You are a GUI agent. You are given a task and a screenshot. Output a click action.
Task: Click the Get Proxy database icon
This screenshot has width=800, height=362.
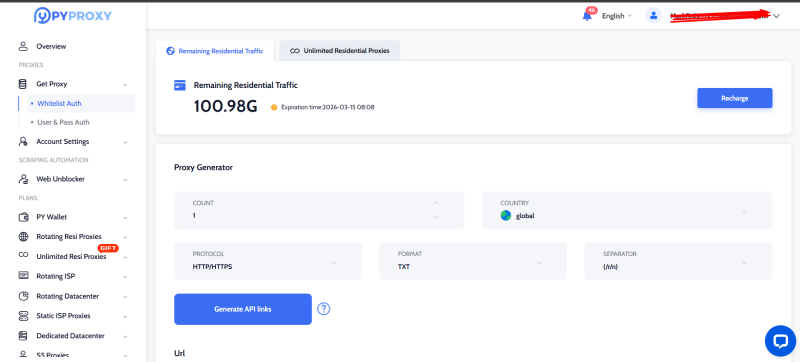[23, 84]
